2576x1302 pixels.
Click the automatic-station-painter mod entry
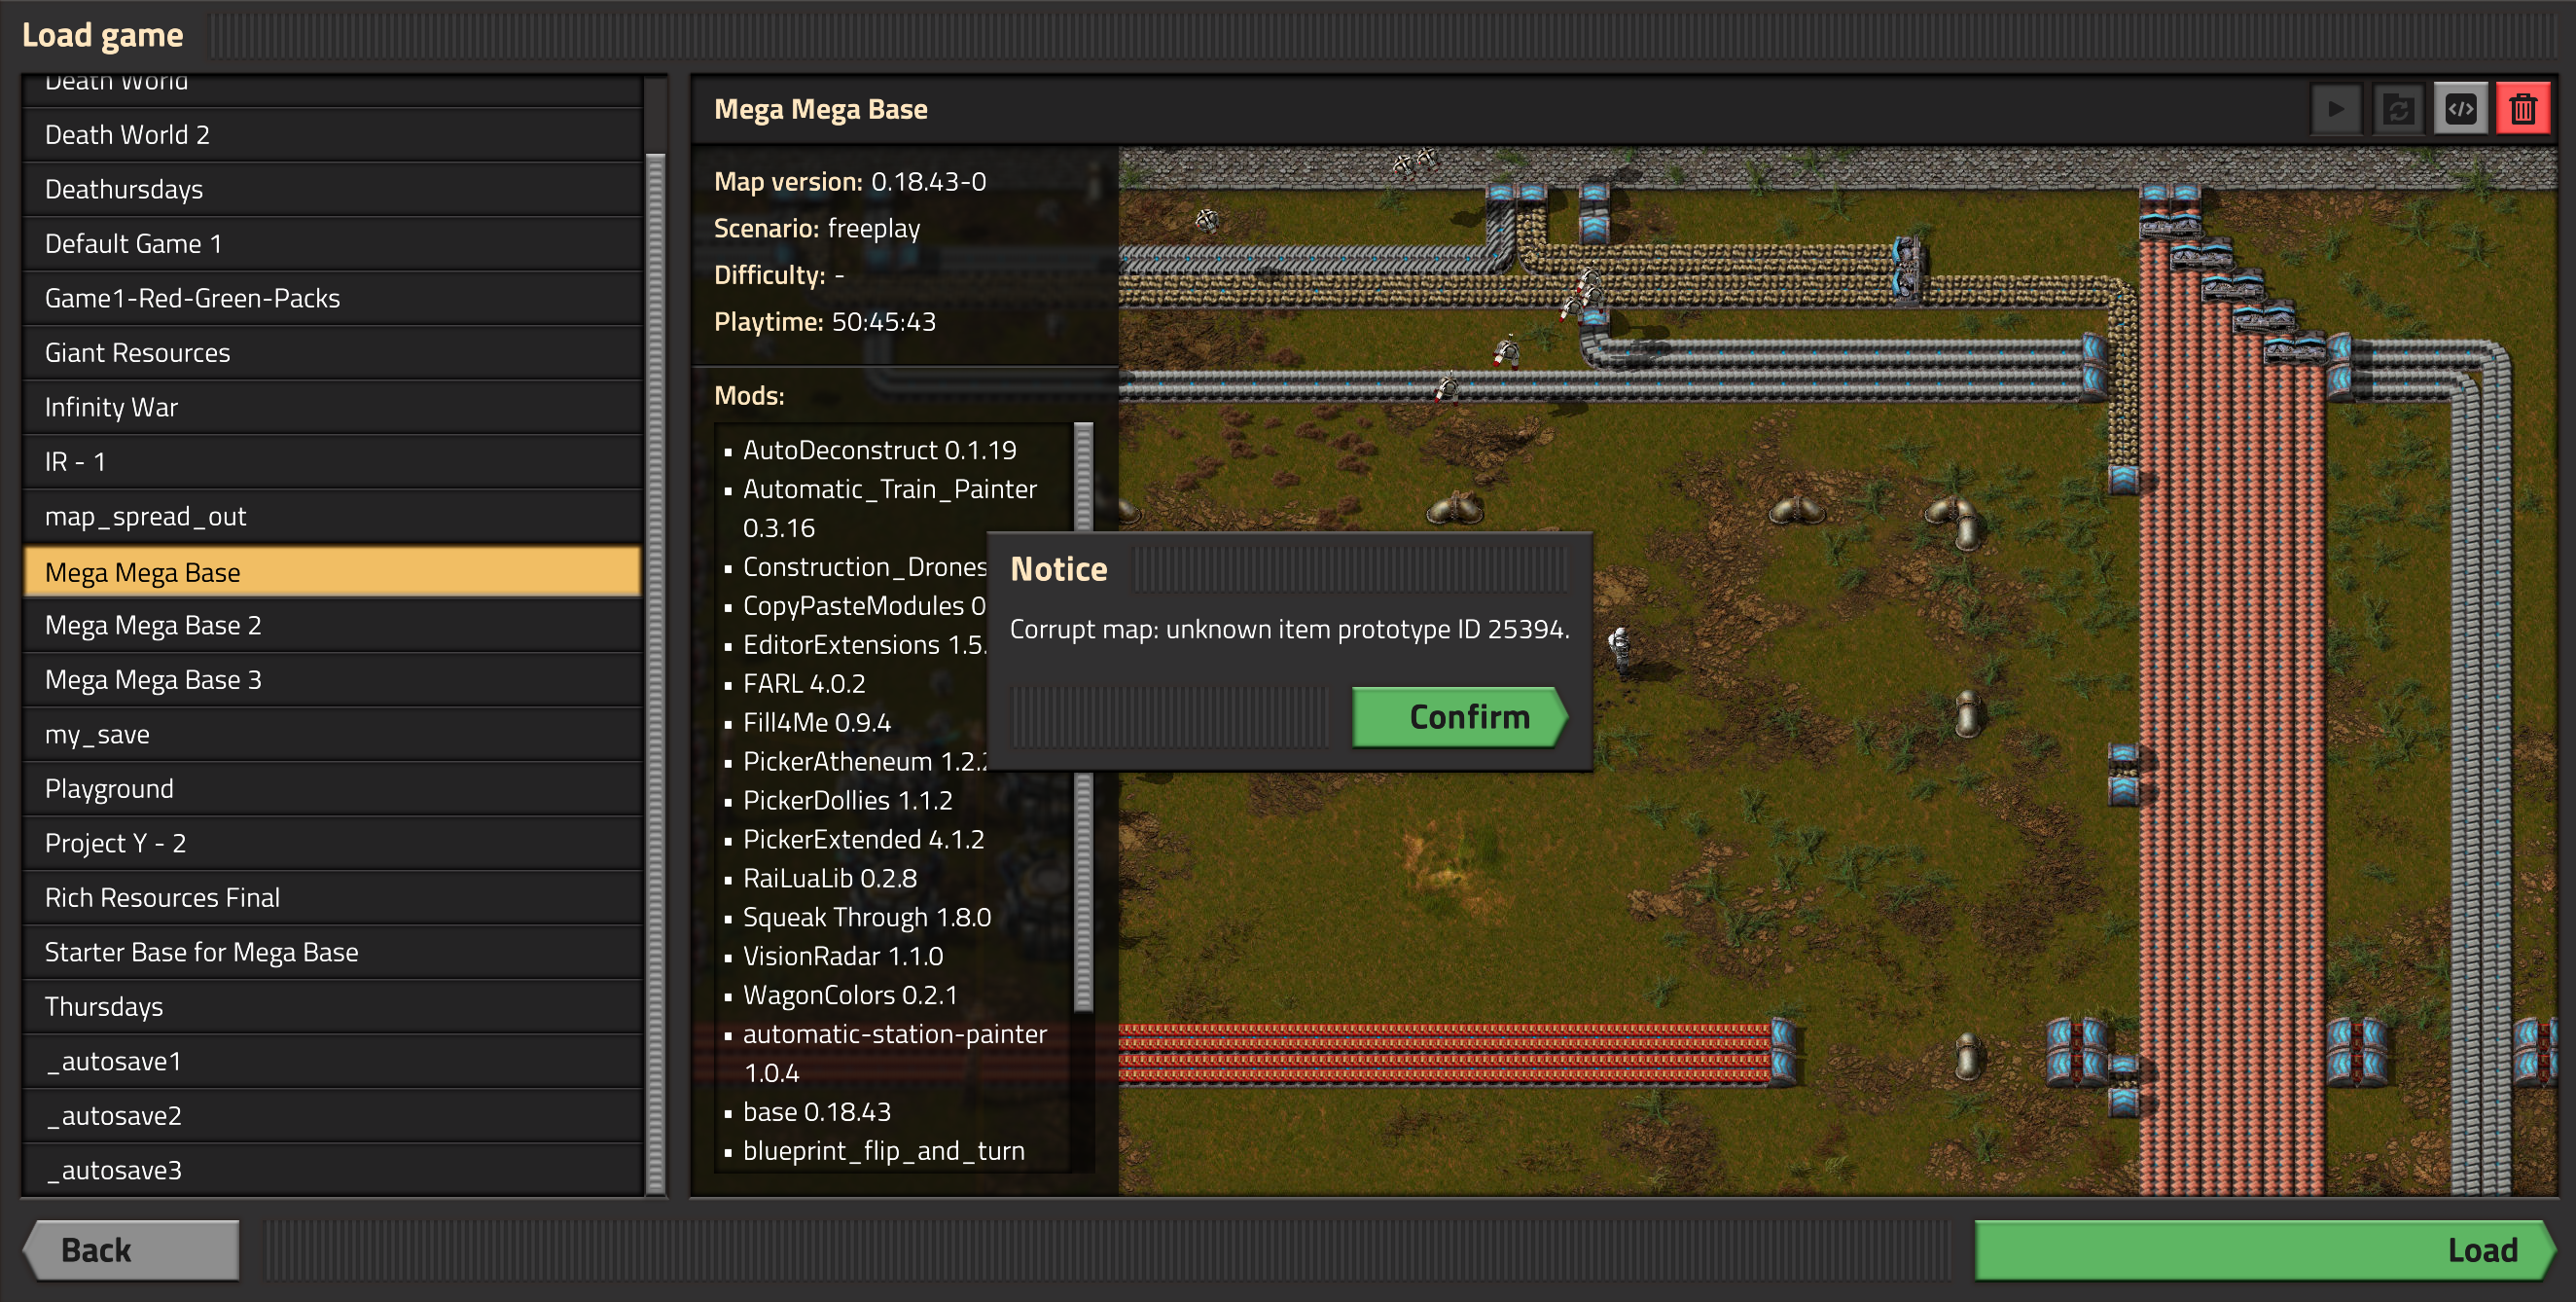tap(894, 1054)
